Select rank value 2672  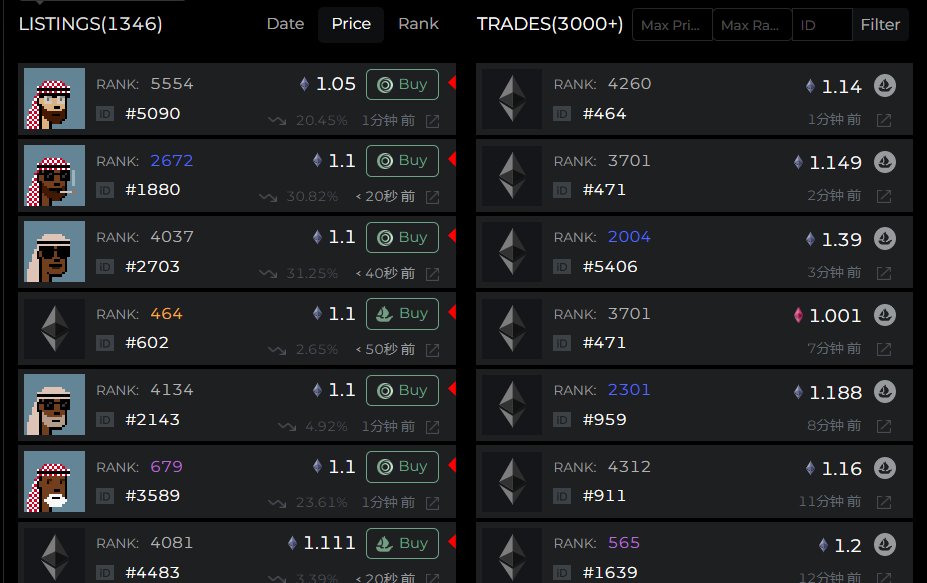click(x=171, y=161)
